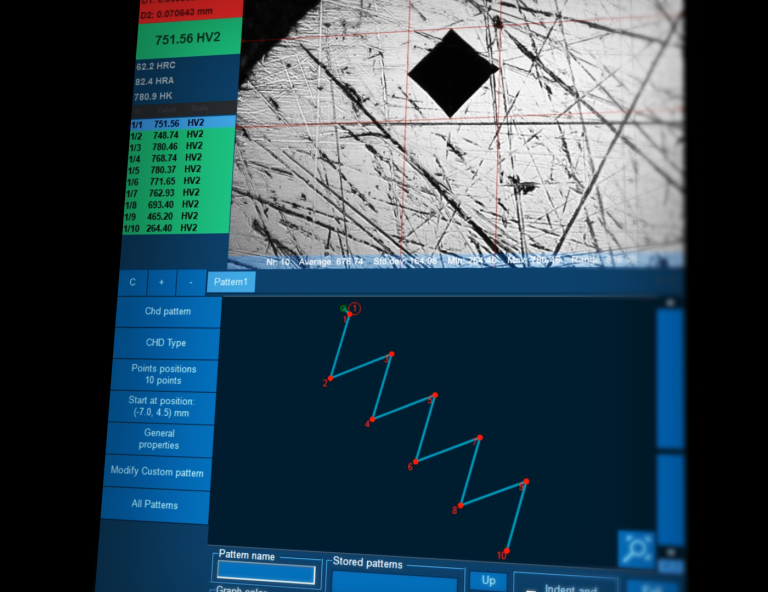Image resolution: width=768 pixels, height=592 pixels.
Task: Click pattern point 7 in the graph
Action: click(x=480, y=437)
